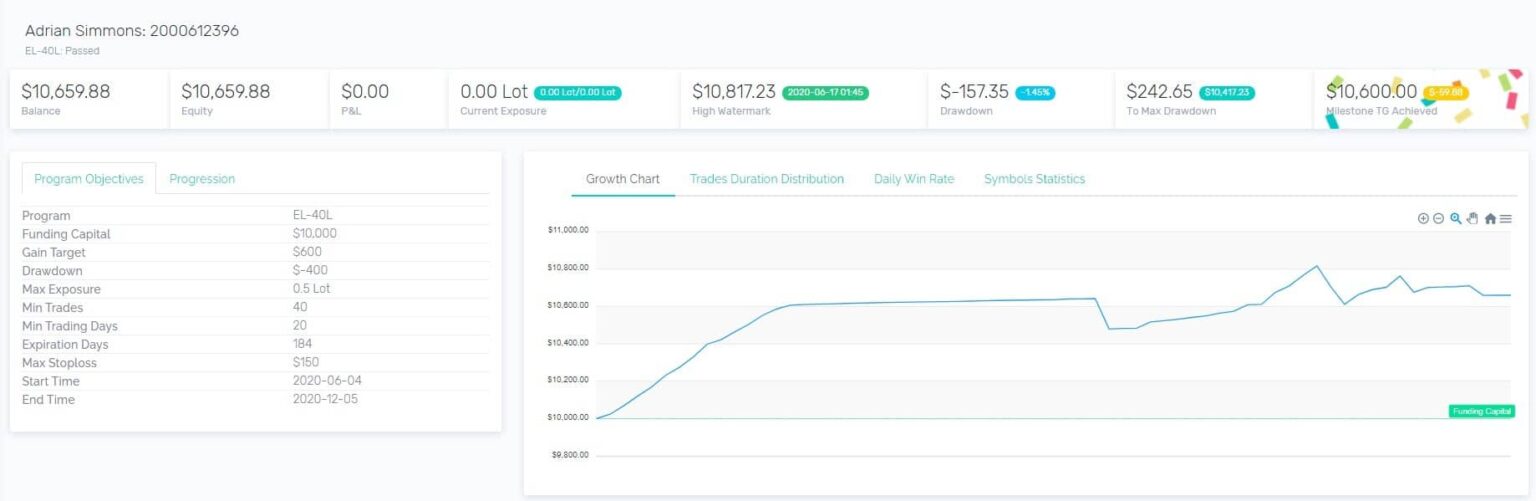1536x501 pixels.
Task: Switch to the Progression tab
Action: tap(202, 179)
